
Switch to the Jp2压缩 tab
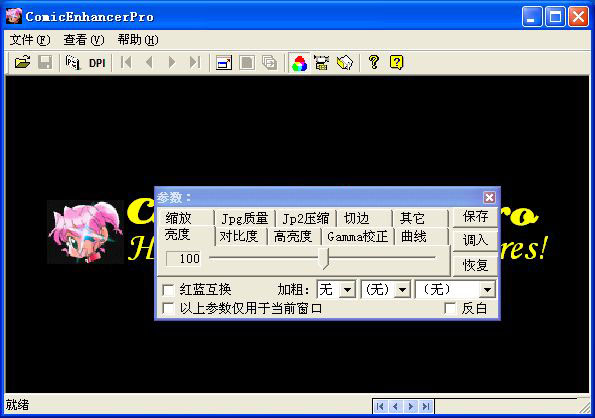[306, 218]
